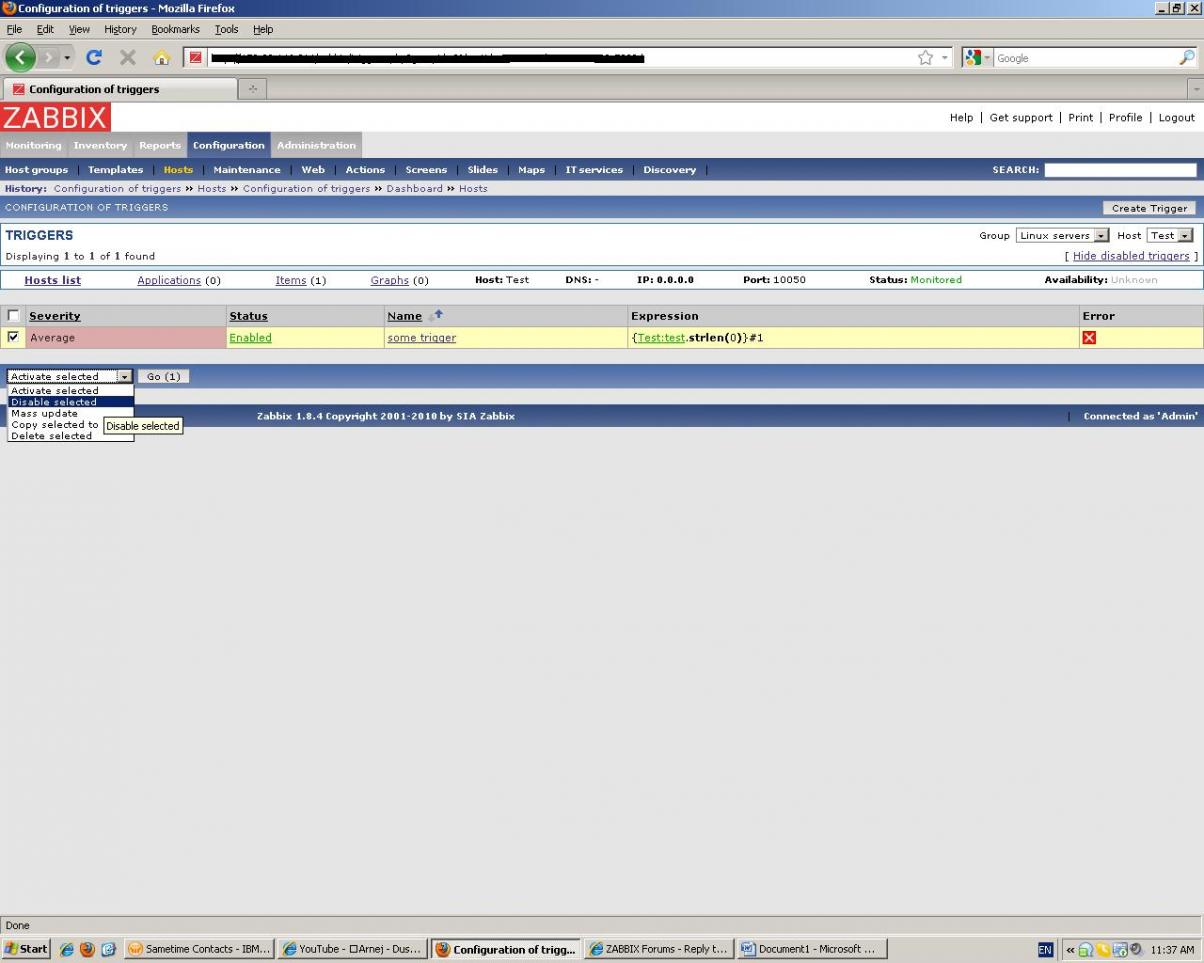
Task: Open the Actions submenu item
Action: click(365, 170)
